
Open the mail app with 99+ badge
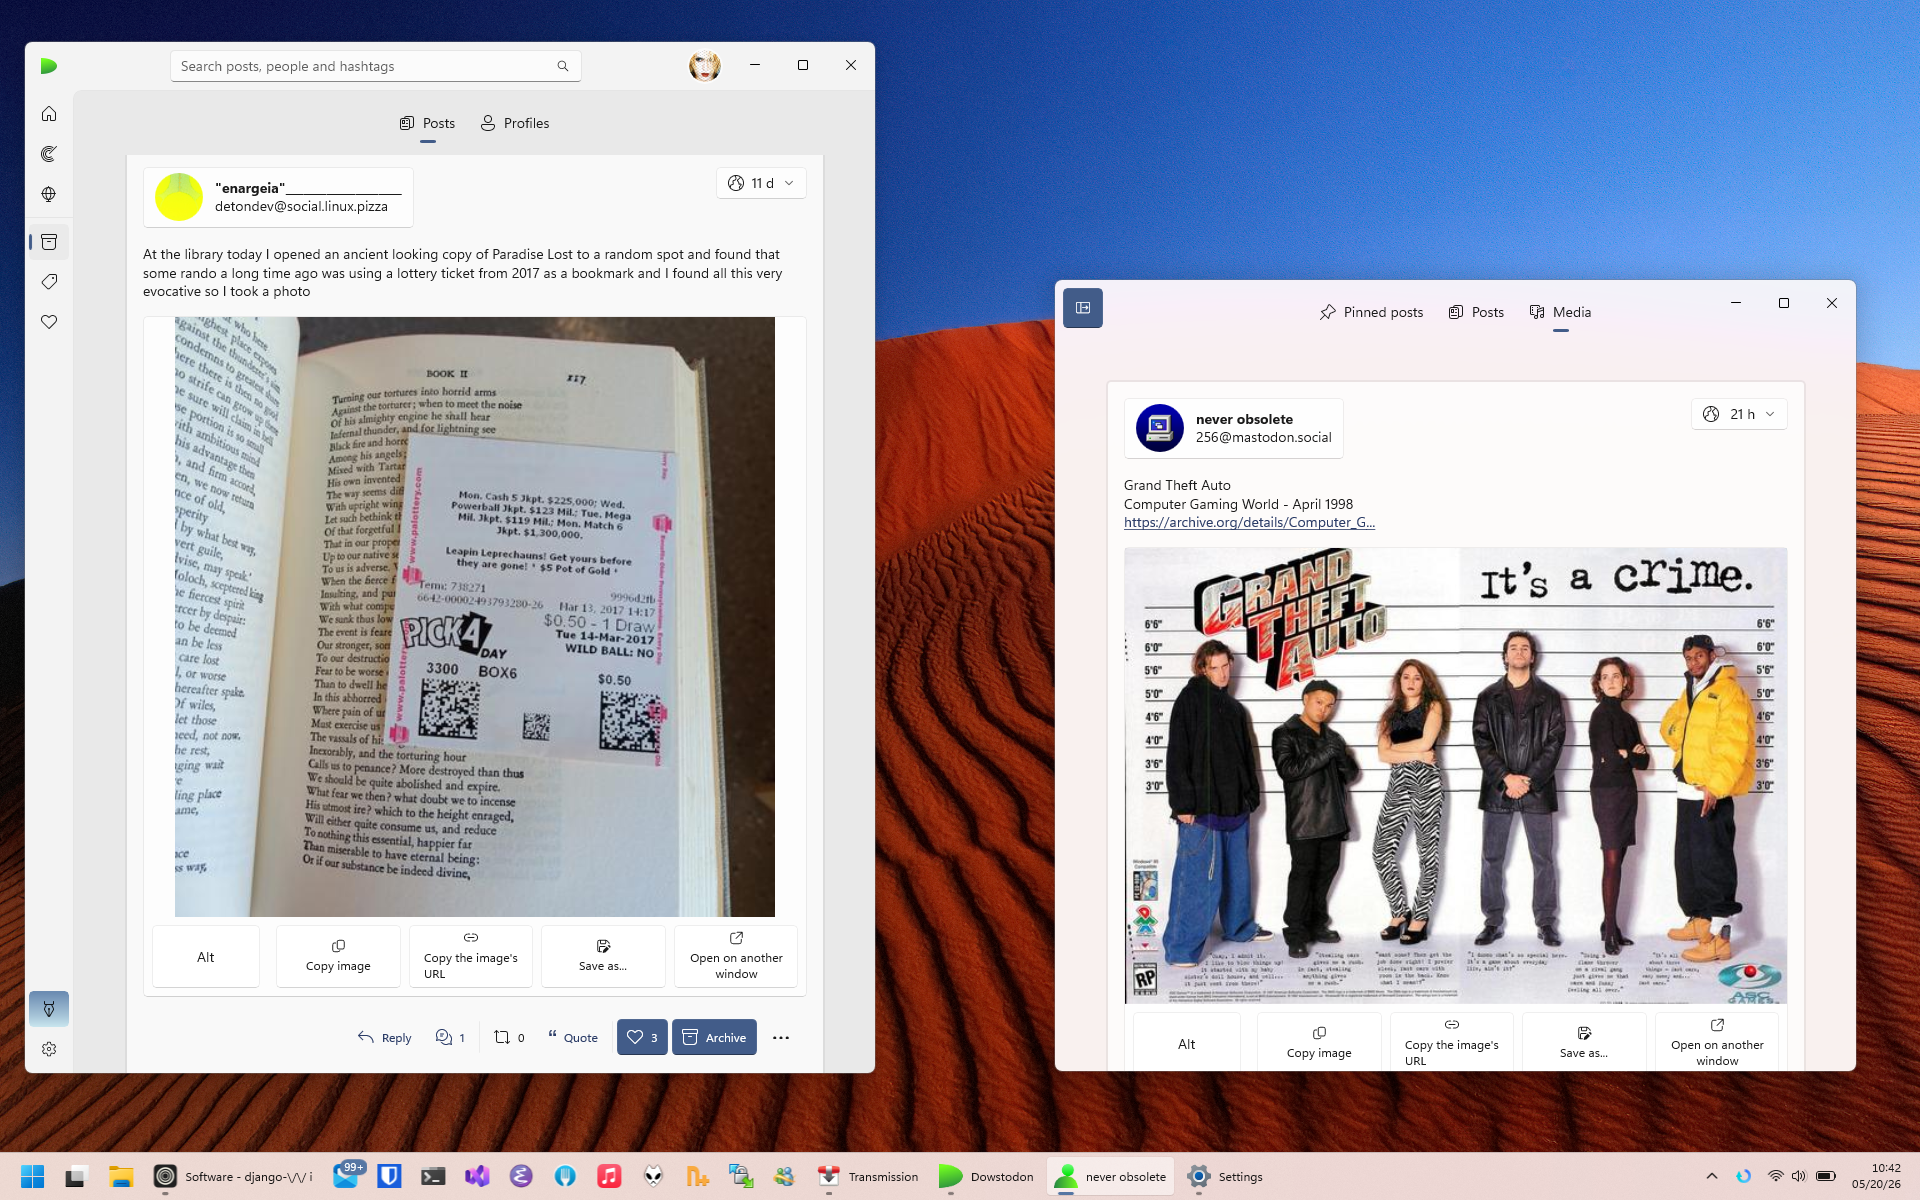[347, 1177]
